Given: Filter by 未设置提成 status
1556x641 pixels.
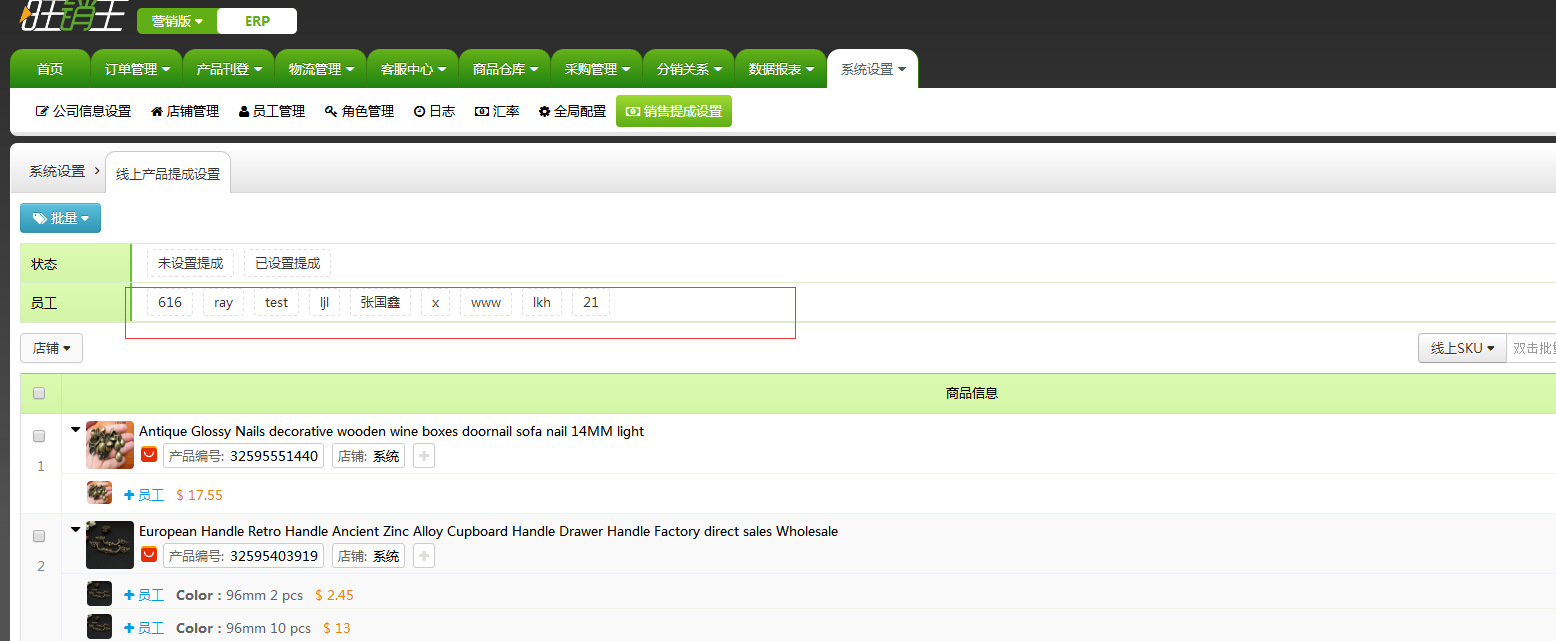Looking at the screenshot, I should [190, 263].
